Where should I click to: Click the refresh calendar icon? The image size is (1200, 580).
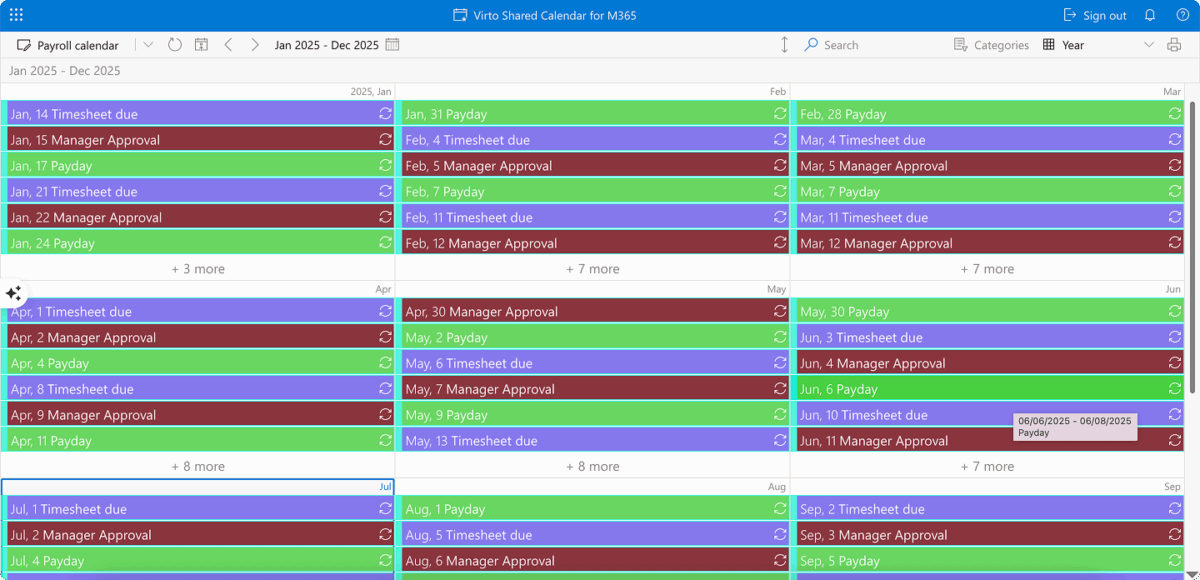[x=175, y=45]
